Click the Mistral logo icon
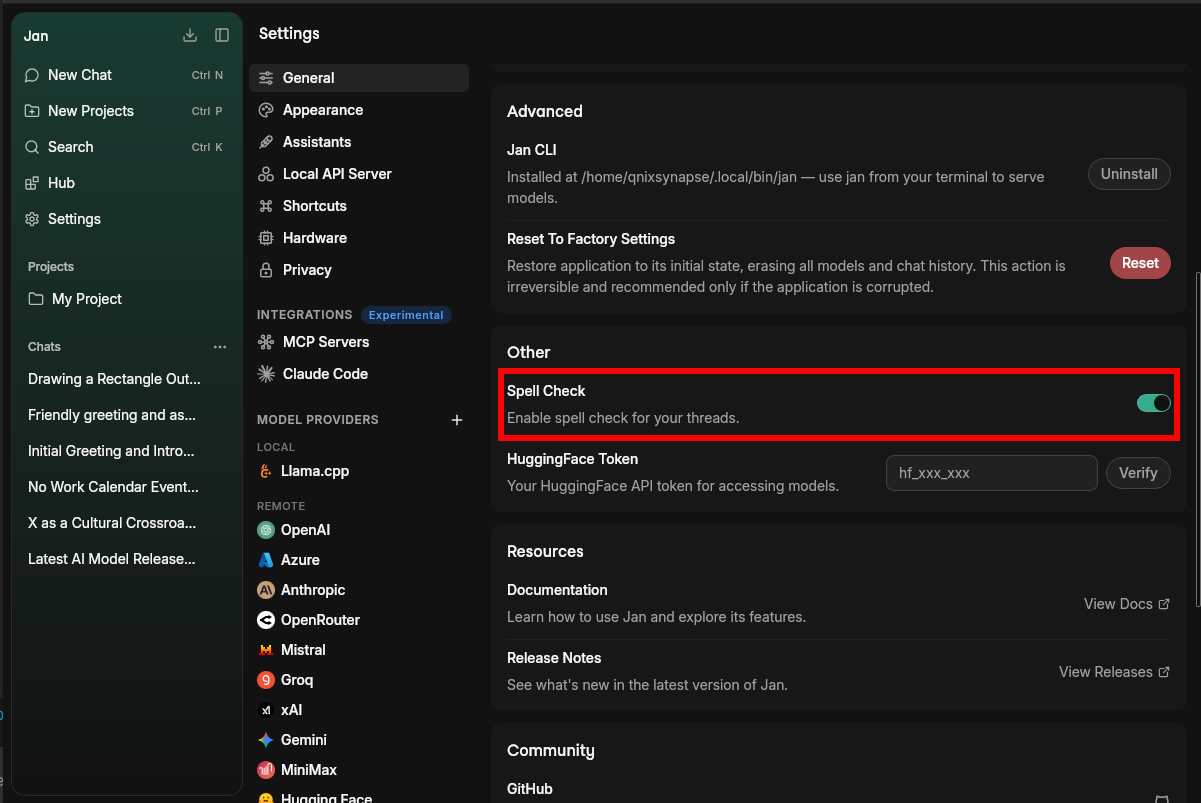The width and height of the screenshot is (1201, 803). coord(266,650)
